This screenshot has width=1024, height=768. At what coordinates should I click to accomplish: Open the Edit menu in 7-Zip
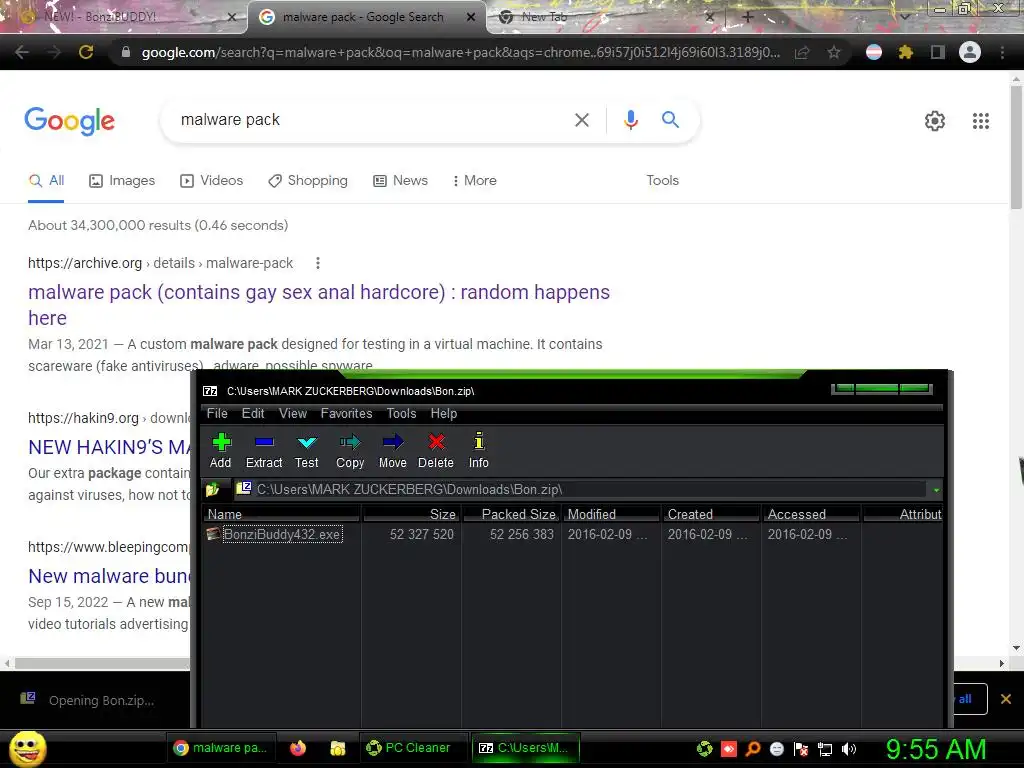coord(253,413)
